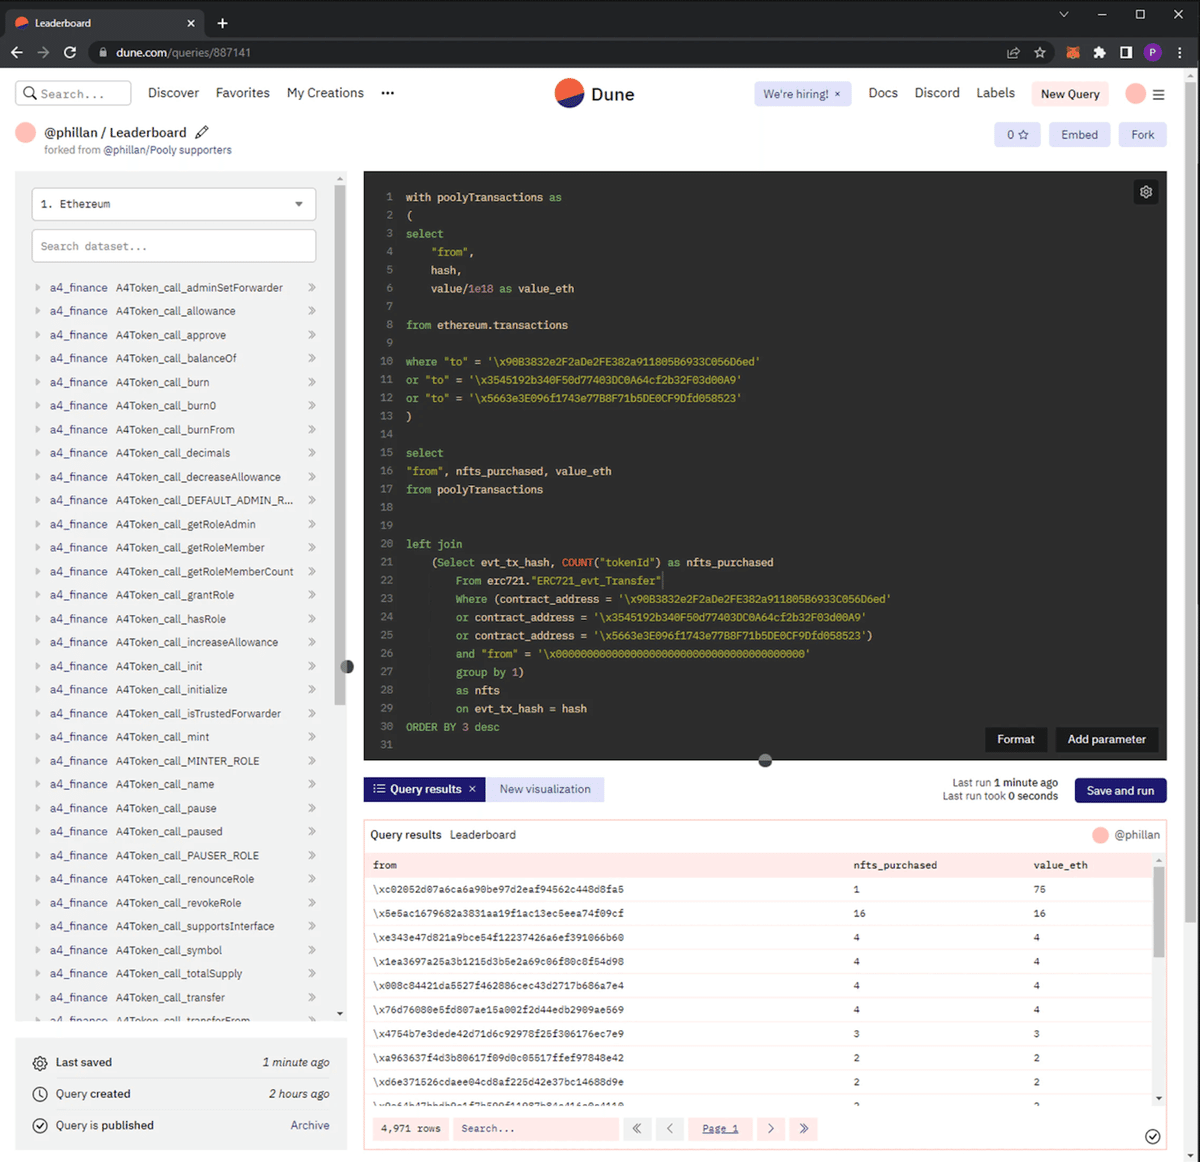
Task: Click the Embed button
Action: (x=1079, y=135)
